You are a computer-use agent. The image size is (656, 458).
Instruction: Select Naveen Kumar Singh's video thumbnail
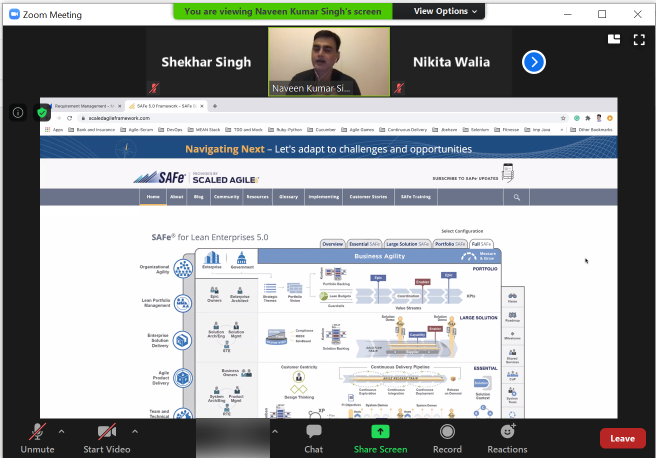329,62
